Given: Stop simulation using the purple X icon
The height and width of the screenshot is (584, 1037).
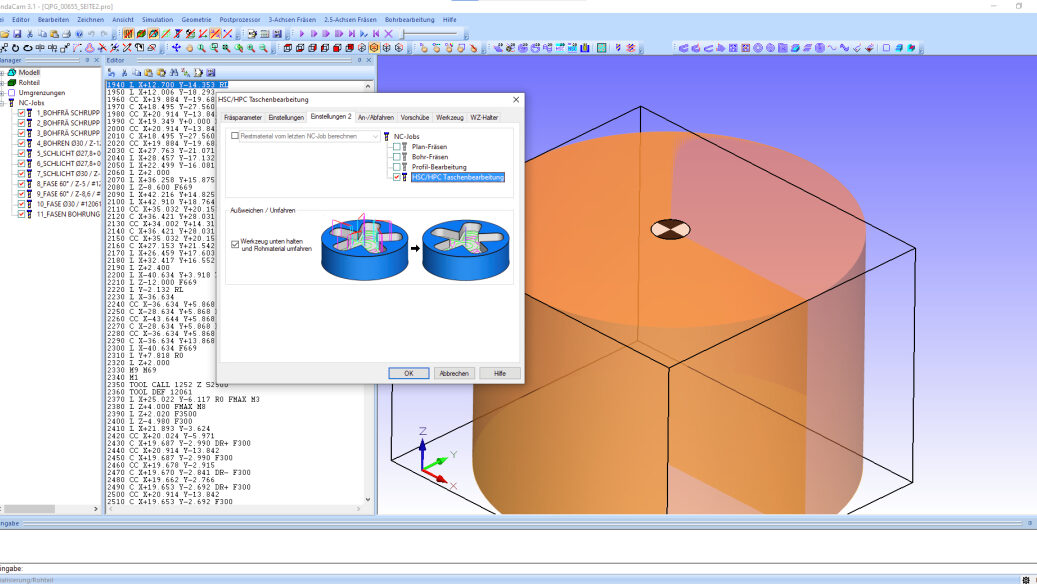Looking at the screenshot, I should pyautogui.click(x=389, y=34).
